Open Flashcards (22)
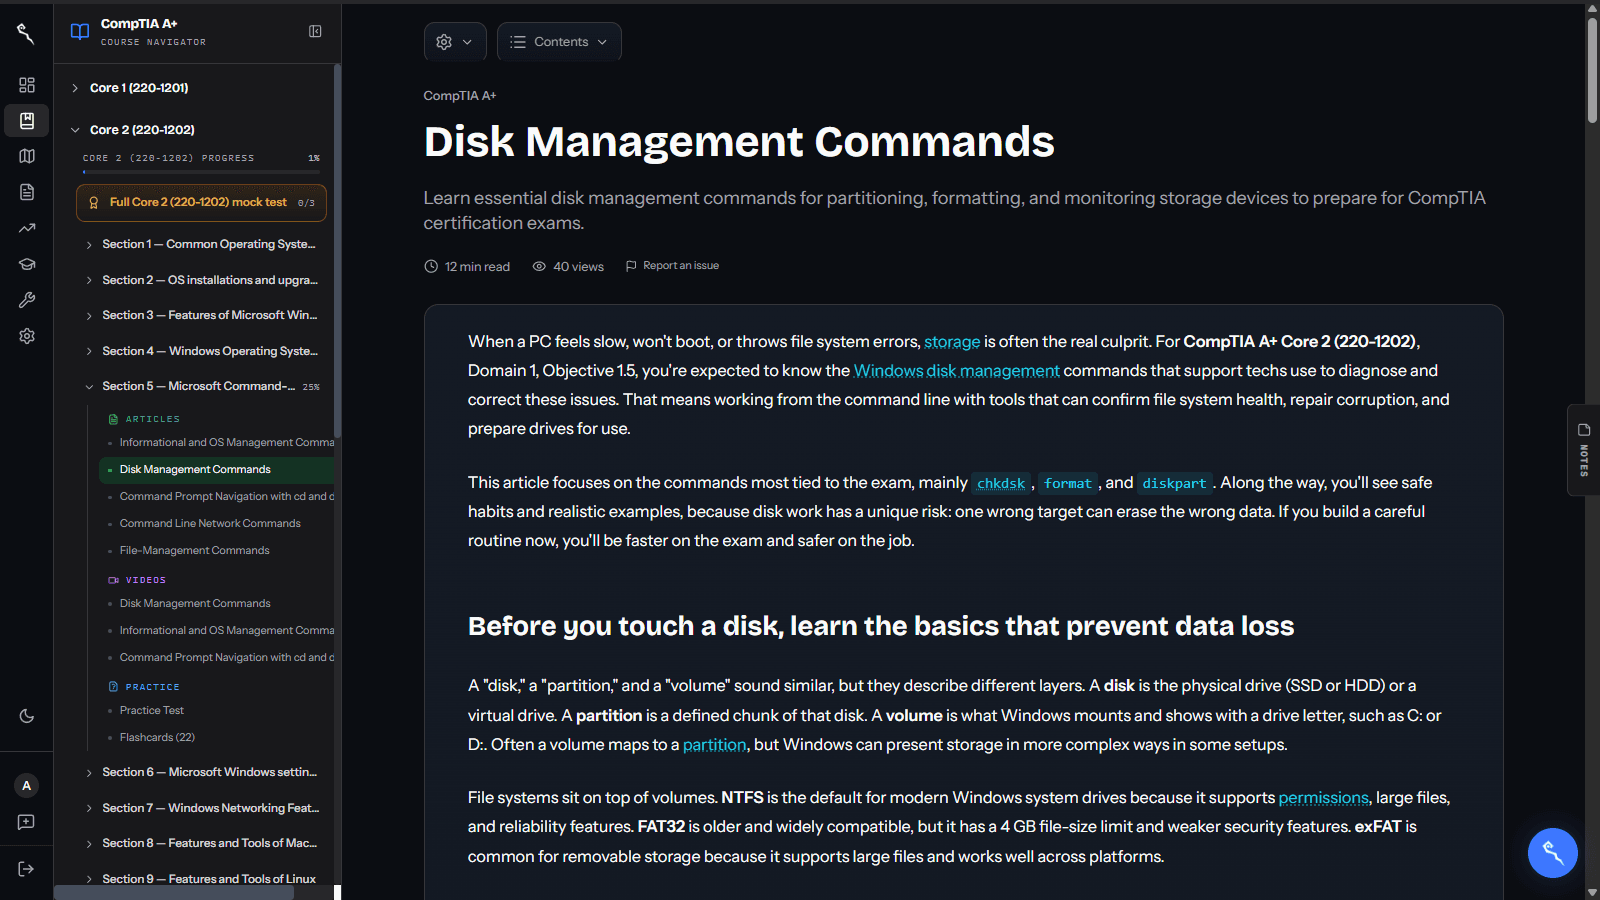 (x=157, y=737)
